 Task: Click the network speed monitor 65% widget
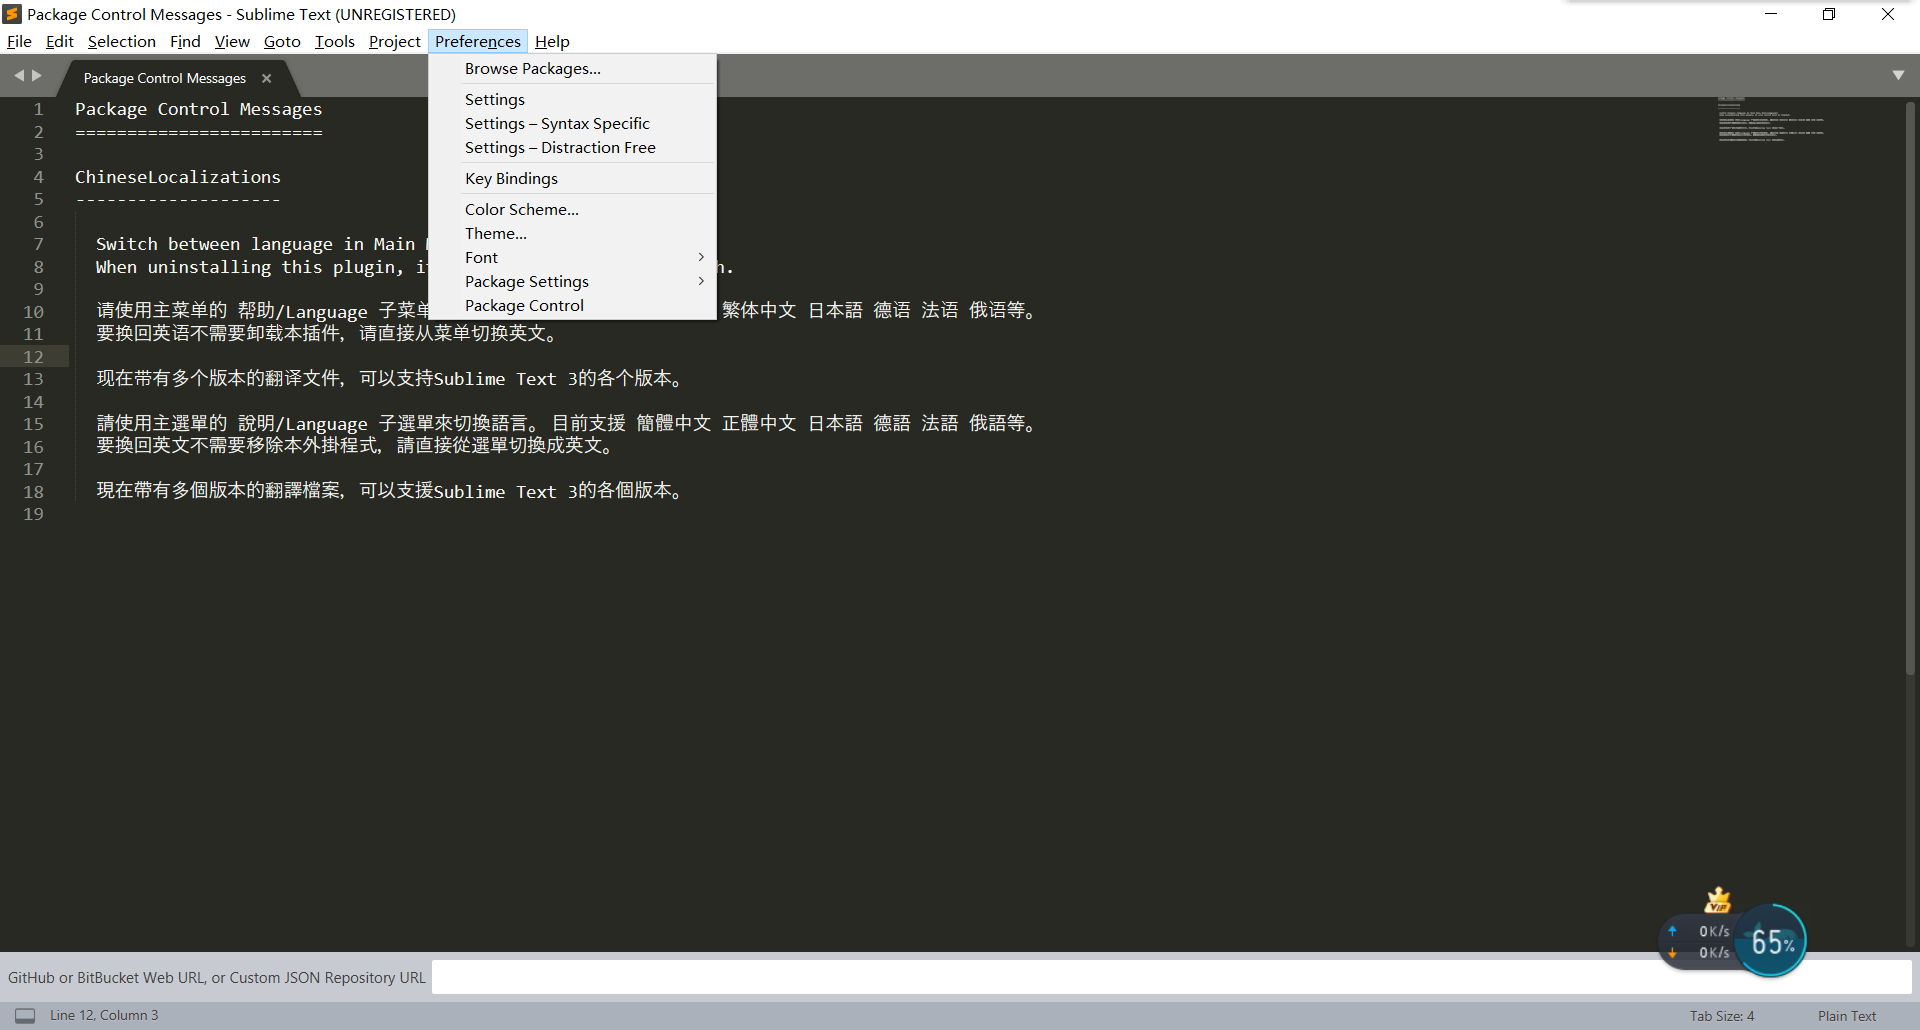click(x=1772, y=941)
